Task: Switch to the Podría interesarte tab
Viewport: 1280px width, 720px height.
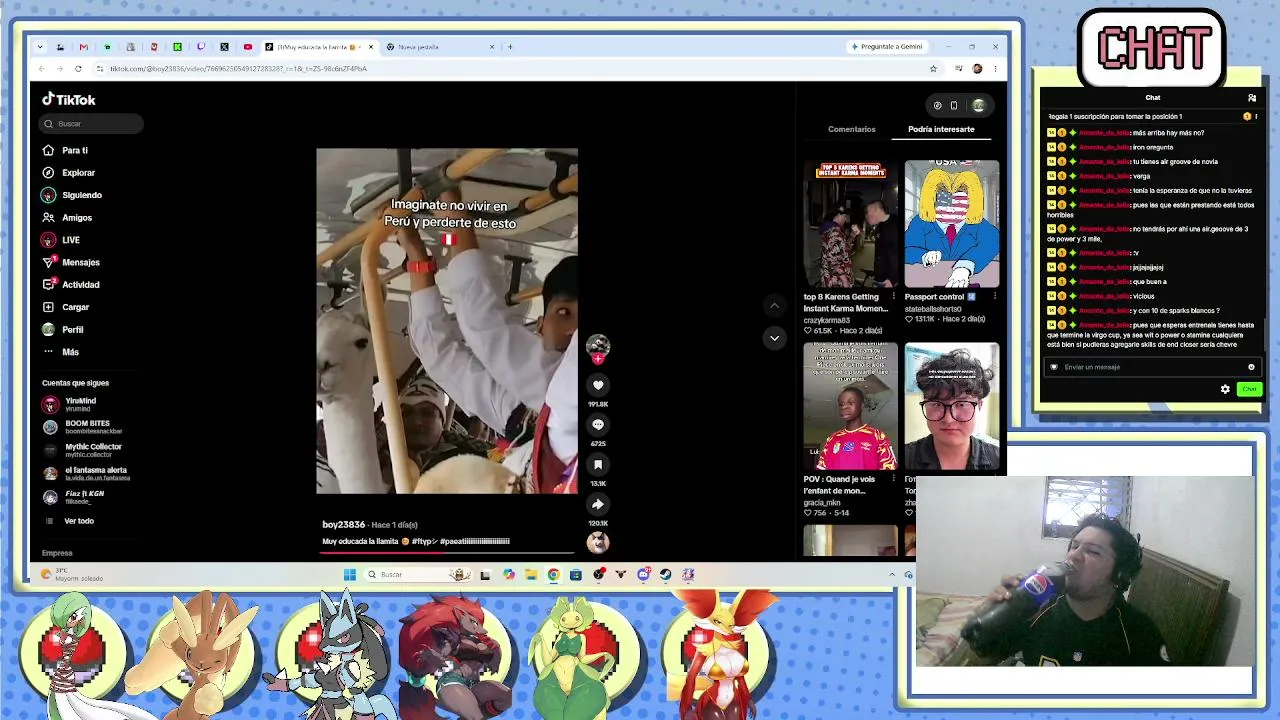Action: (x=941, y=129)
